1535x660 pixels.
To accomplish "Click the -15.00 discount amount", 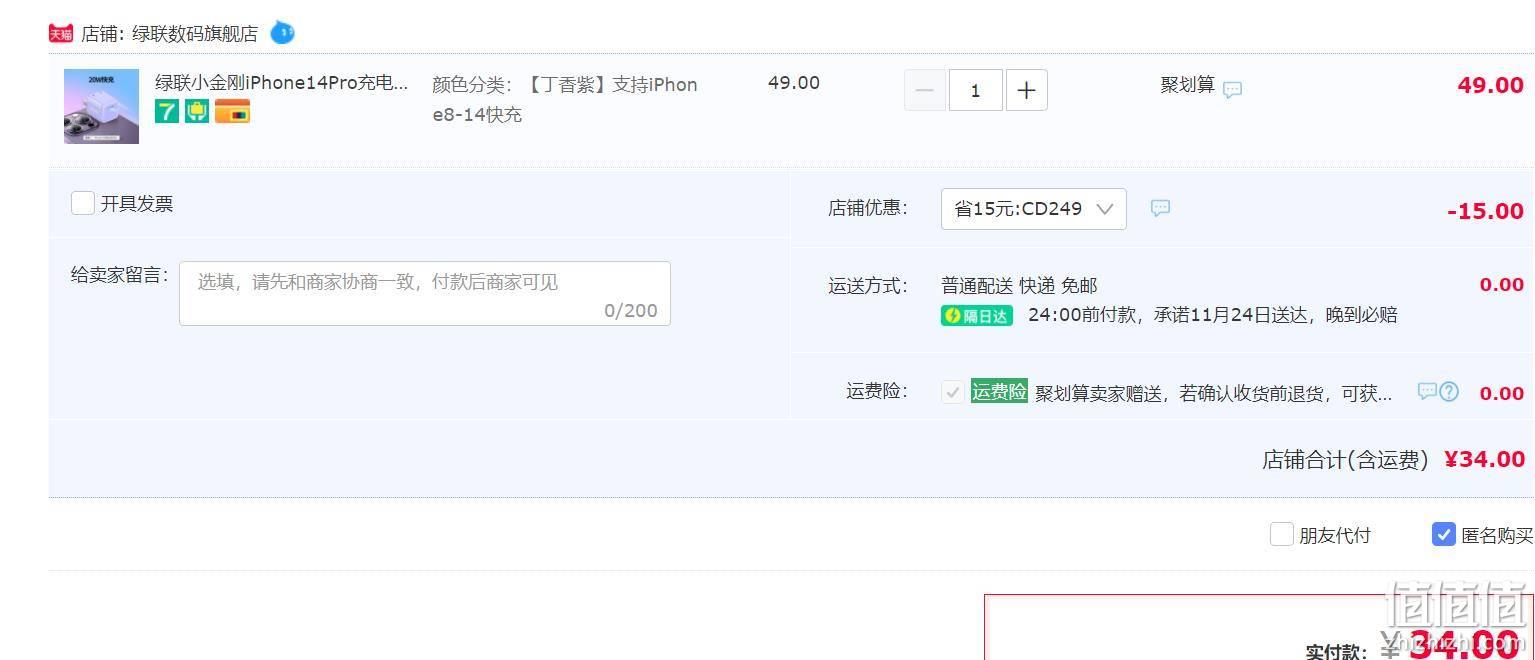I will click(1485, 211).
